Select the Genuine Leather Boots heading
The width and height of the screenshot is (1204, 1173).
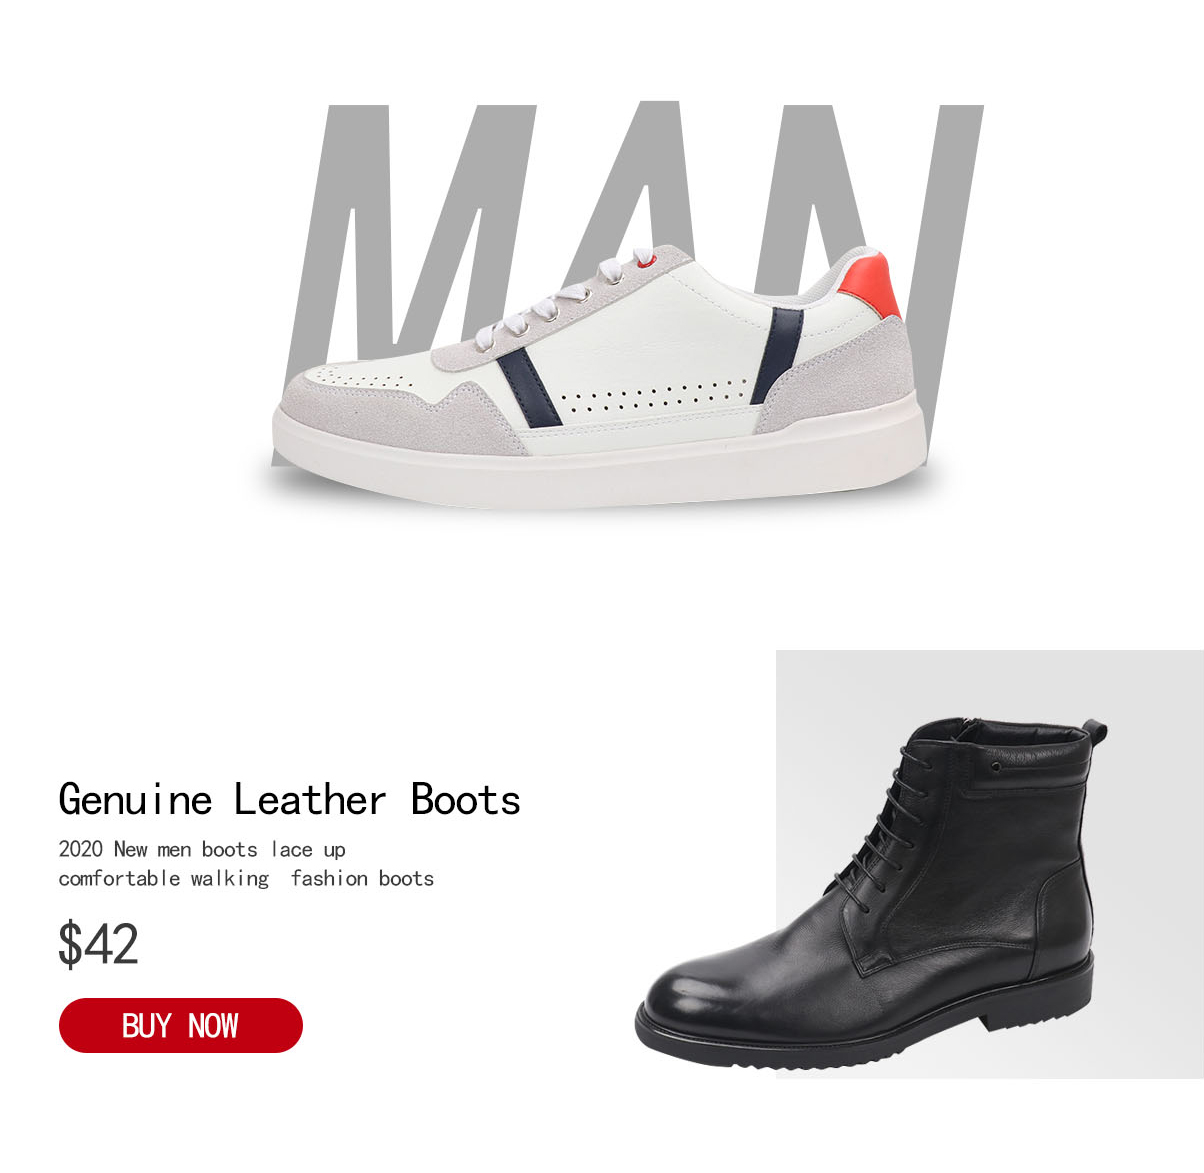coord(290,800)
